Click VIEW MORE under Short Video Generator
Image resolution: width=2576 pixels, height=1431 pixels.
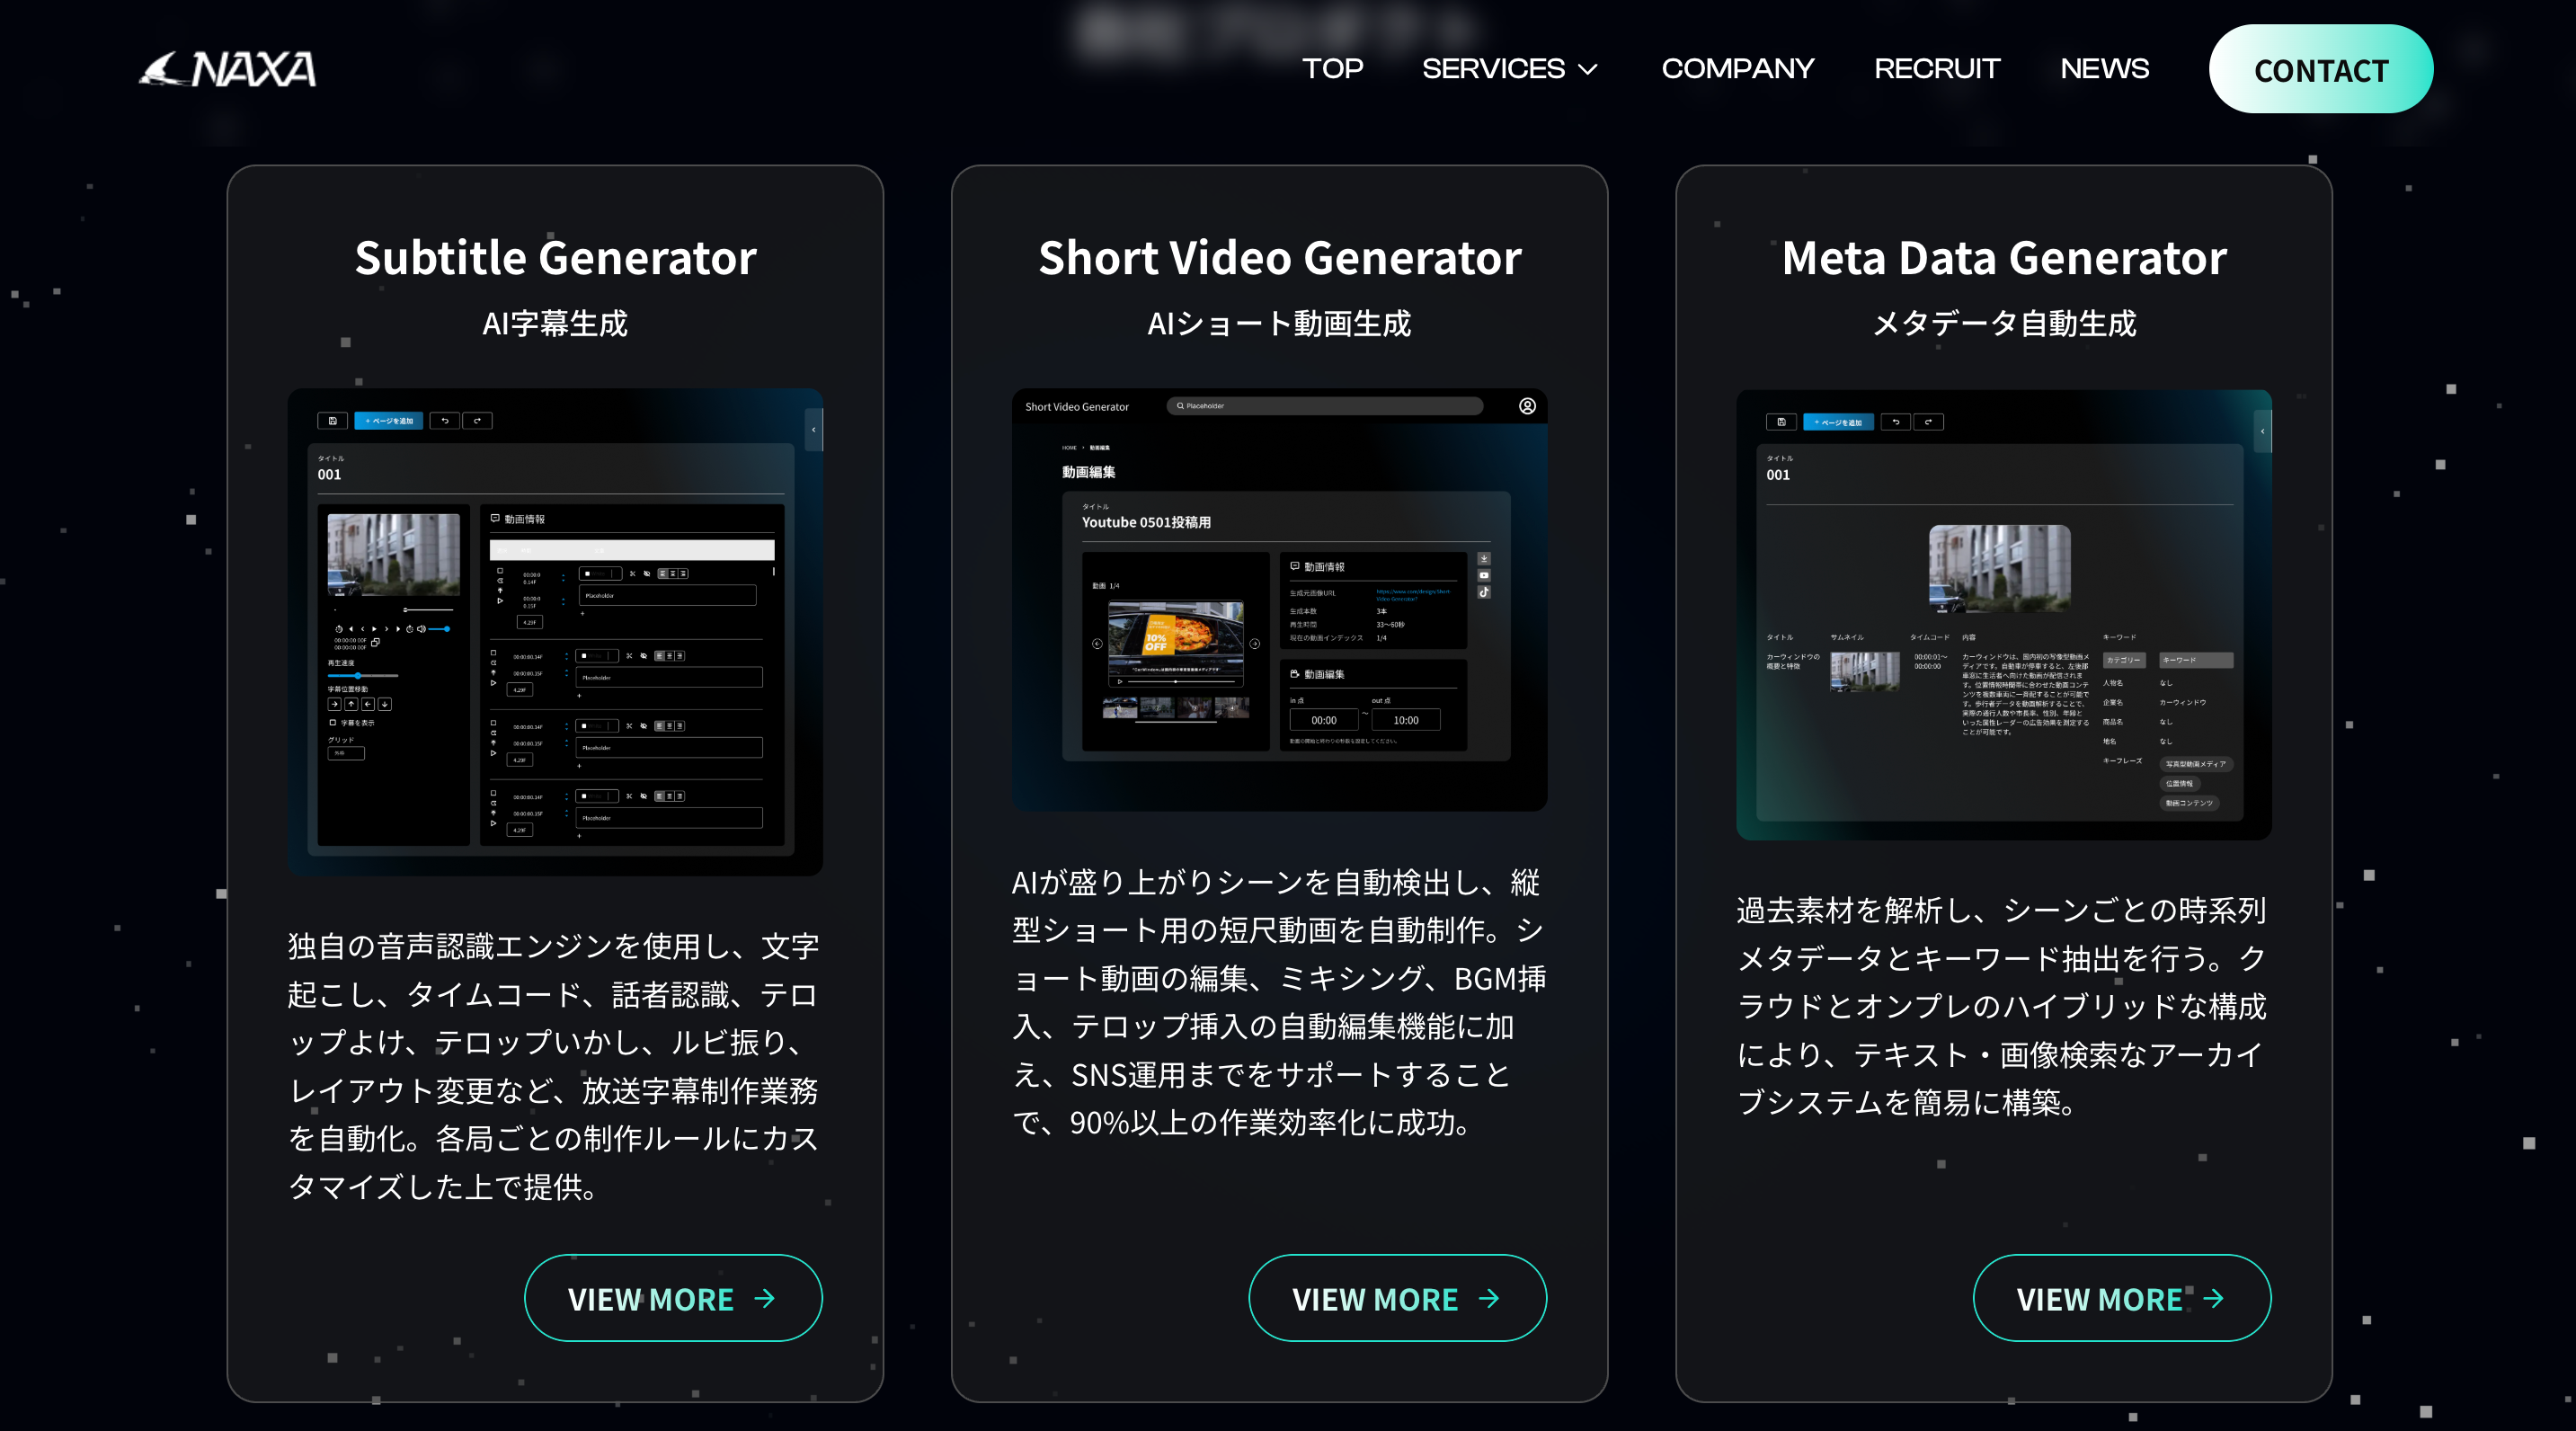[x=1396, y=1298]
